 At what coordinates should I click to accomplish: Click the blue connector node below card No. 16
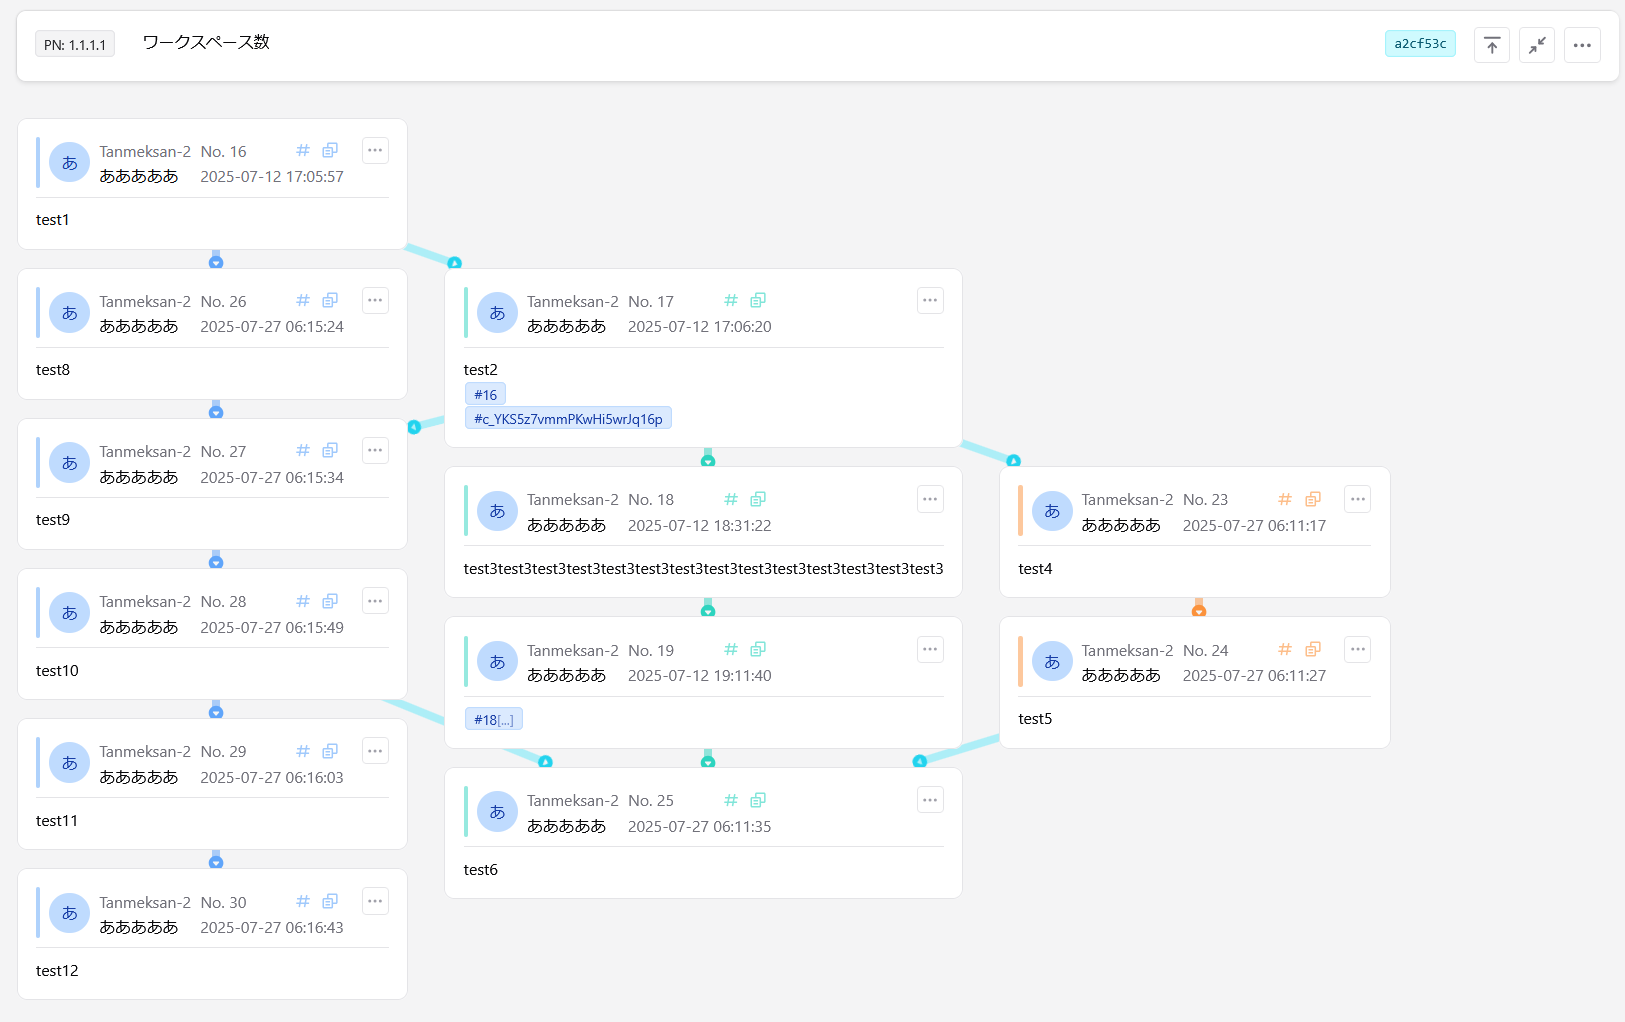coord(216,262)
